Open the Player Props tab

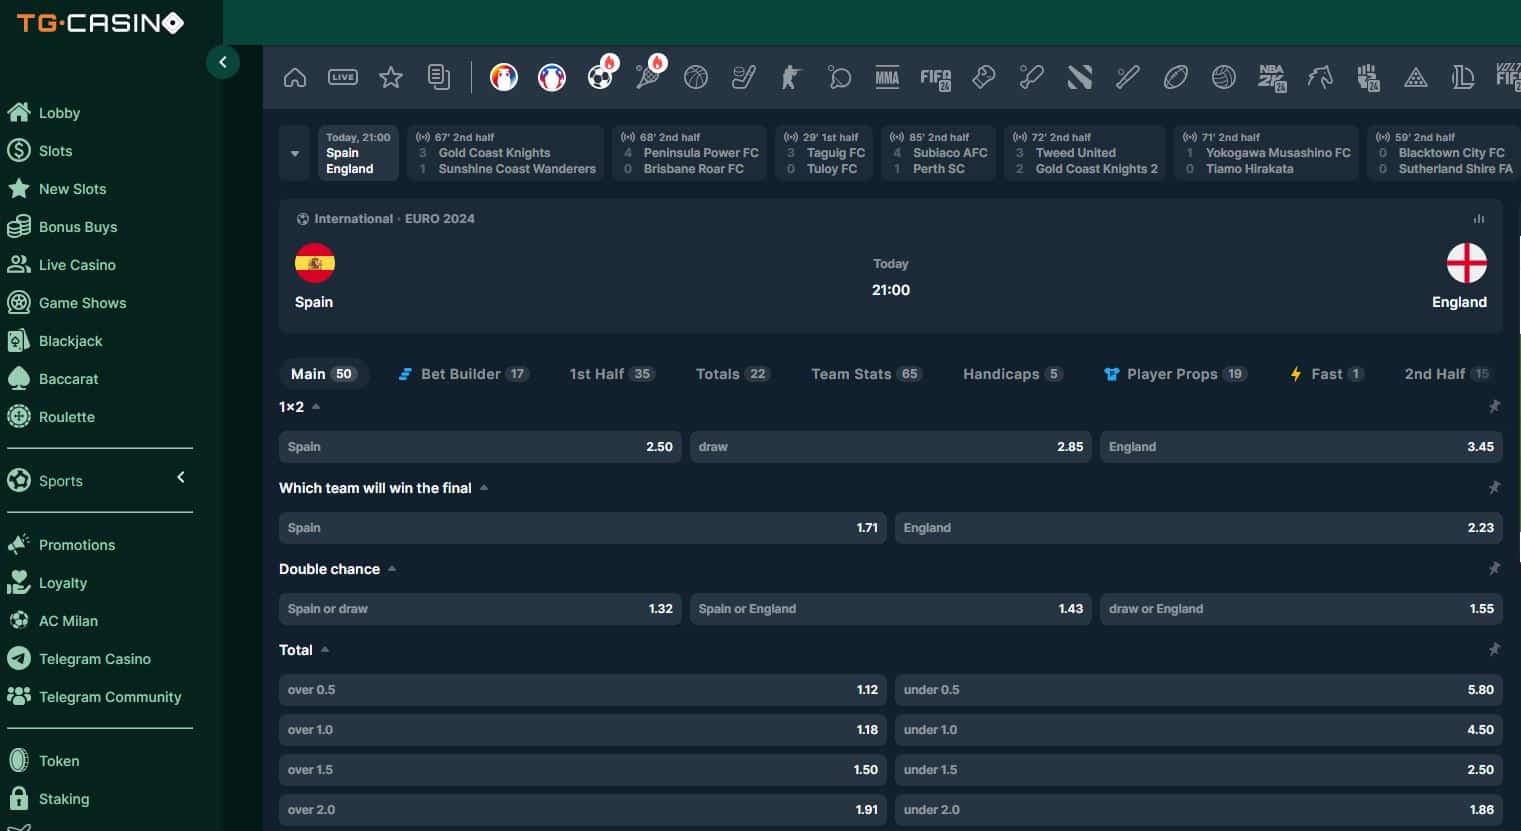click(1175, 374)
